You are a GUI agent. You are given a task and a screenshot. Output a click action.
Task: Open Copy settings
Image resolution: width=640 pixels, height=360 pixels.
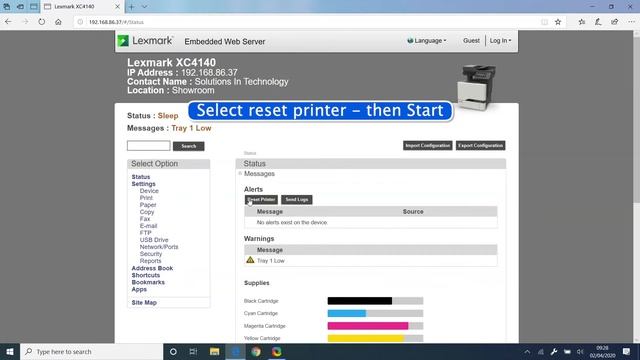[147, 212]
